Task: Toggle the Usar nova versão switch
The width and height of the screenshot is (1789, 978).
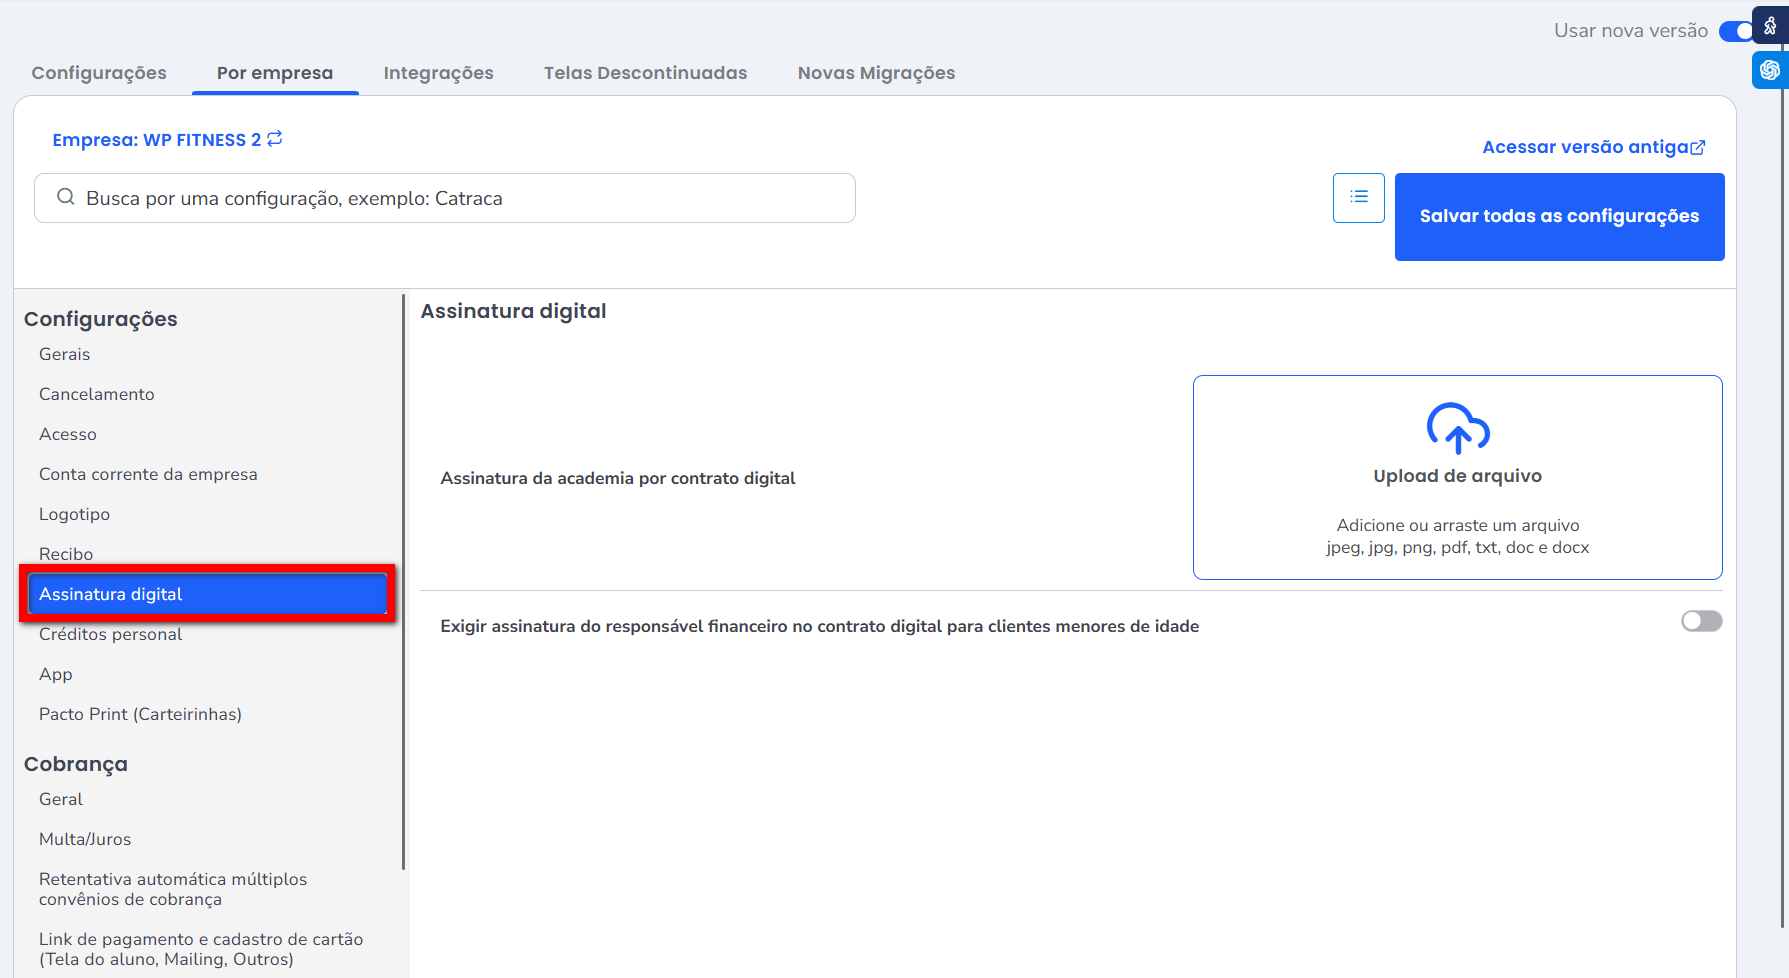Action: pos(1736,31)
